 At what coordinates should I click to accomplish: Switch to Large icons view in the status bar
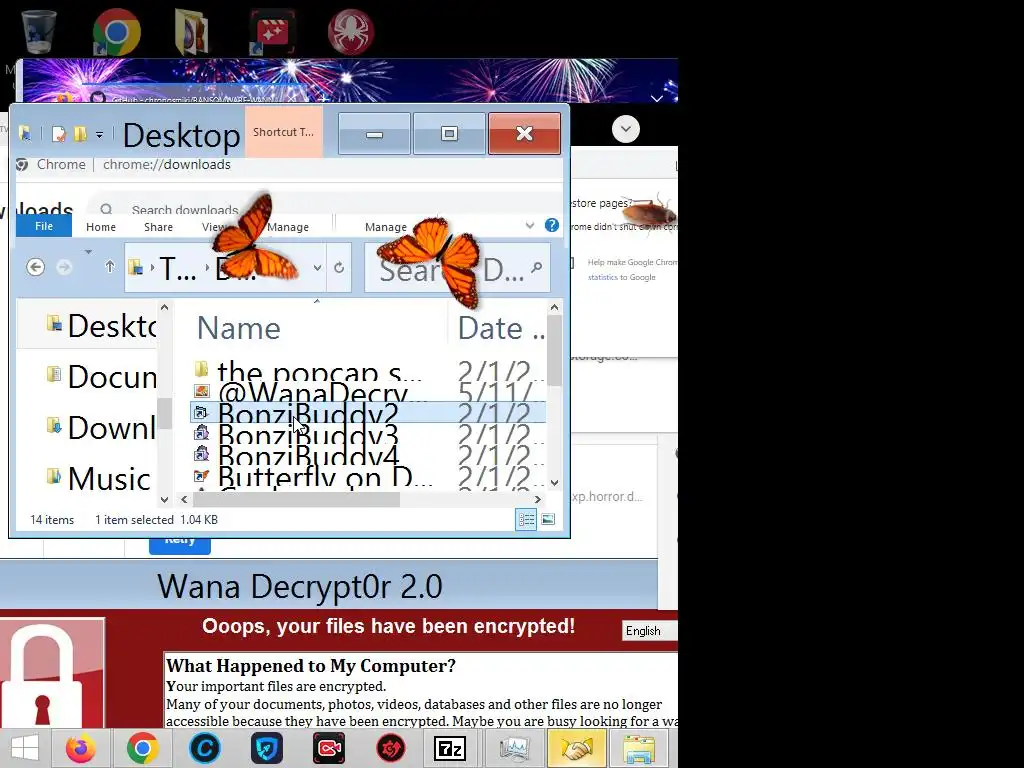[x=548, y=520]
